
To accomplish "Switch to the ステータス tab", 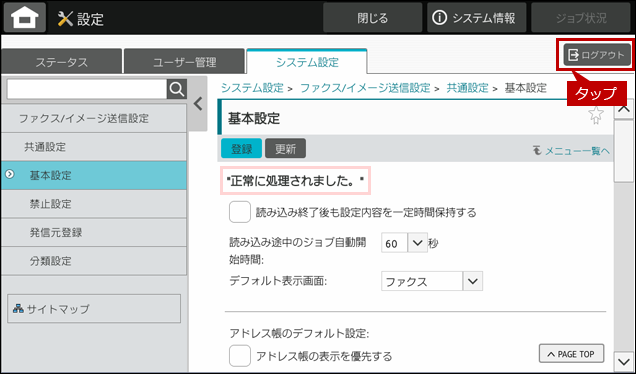I will 61,62.
